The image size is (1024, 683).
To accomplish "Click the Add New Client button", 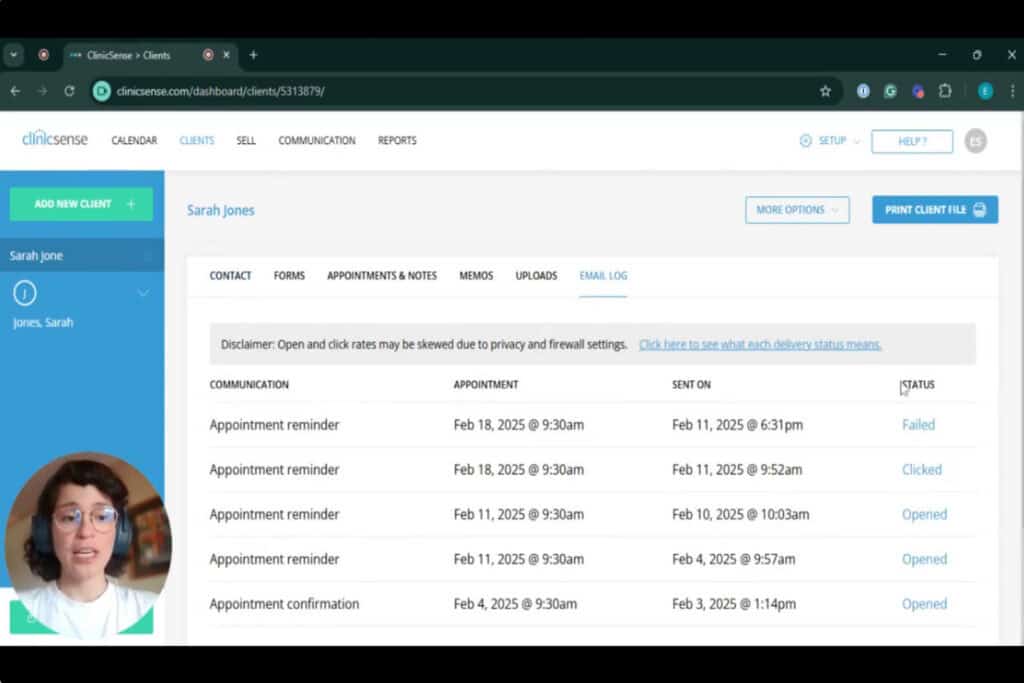I will coord(81,204).
